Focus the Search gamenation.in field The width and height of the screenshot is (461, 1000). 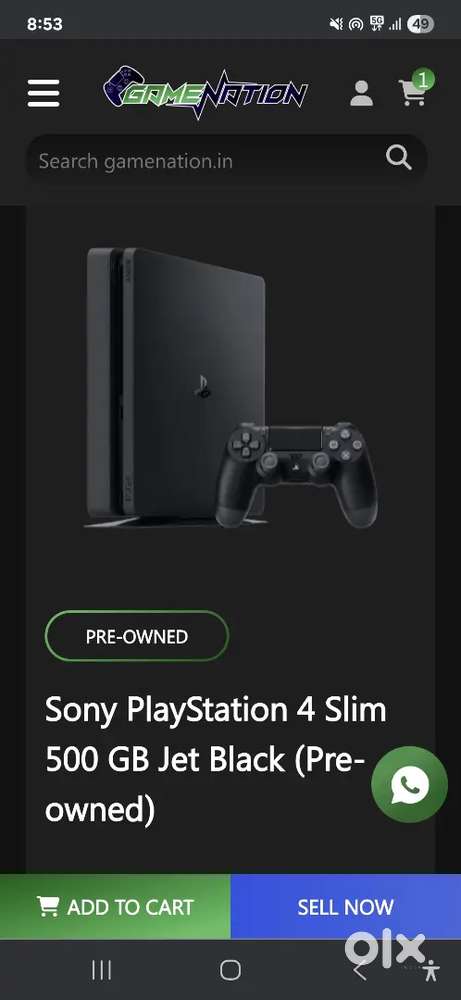click(x=226, y=159)
